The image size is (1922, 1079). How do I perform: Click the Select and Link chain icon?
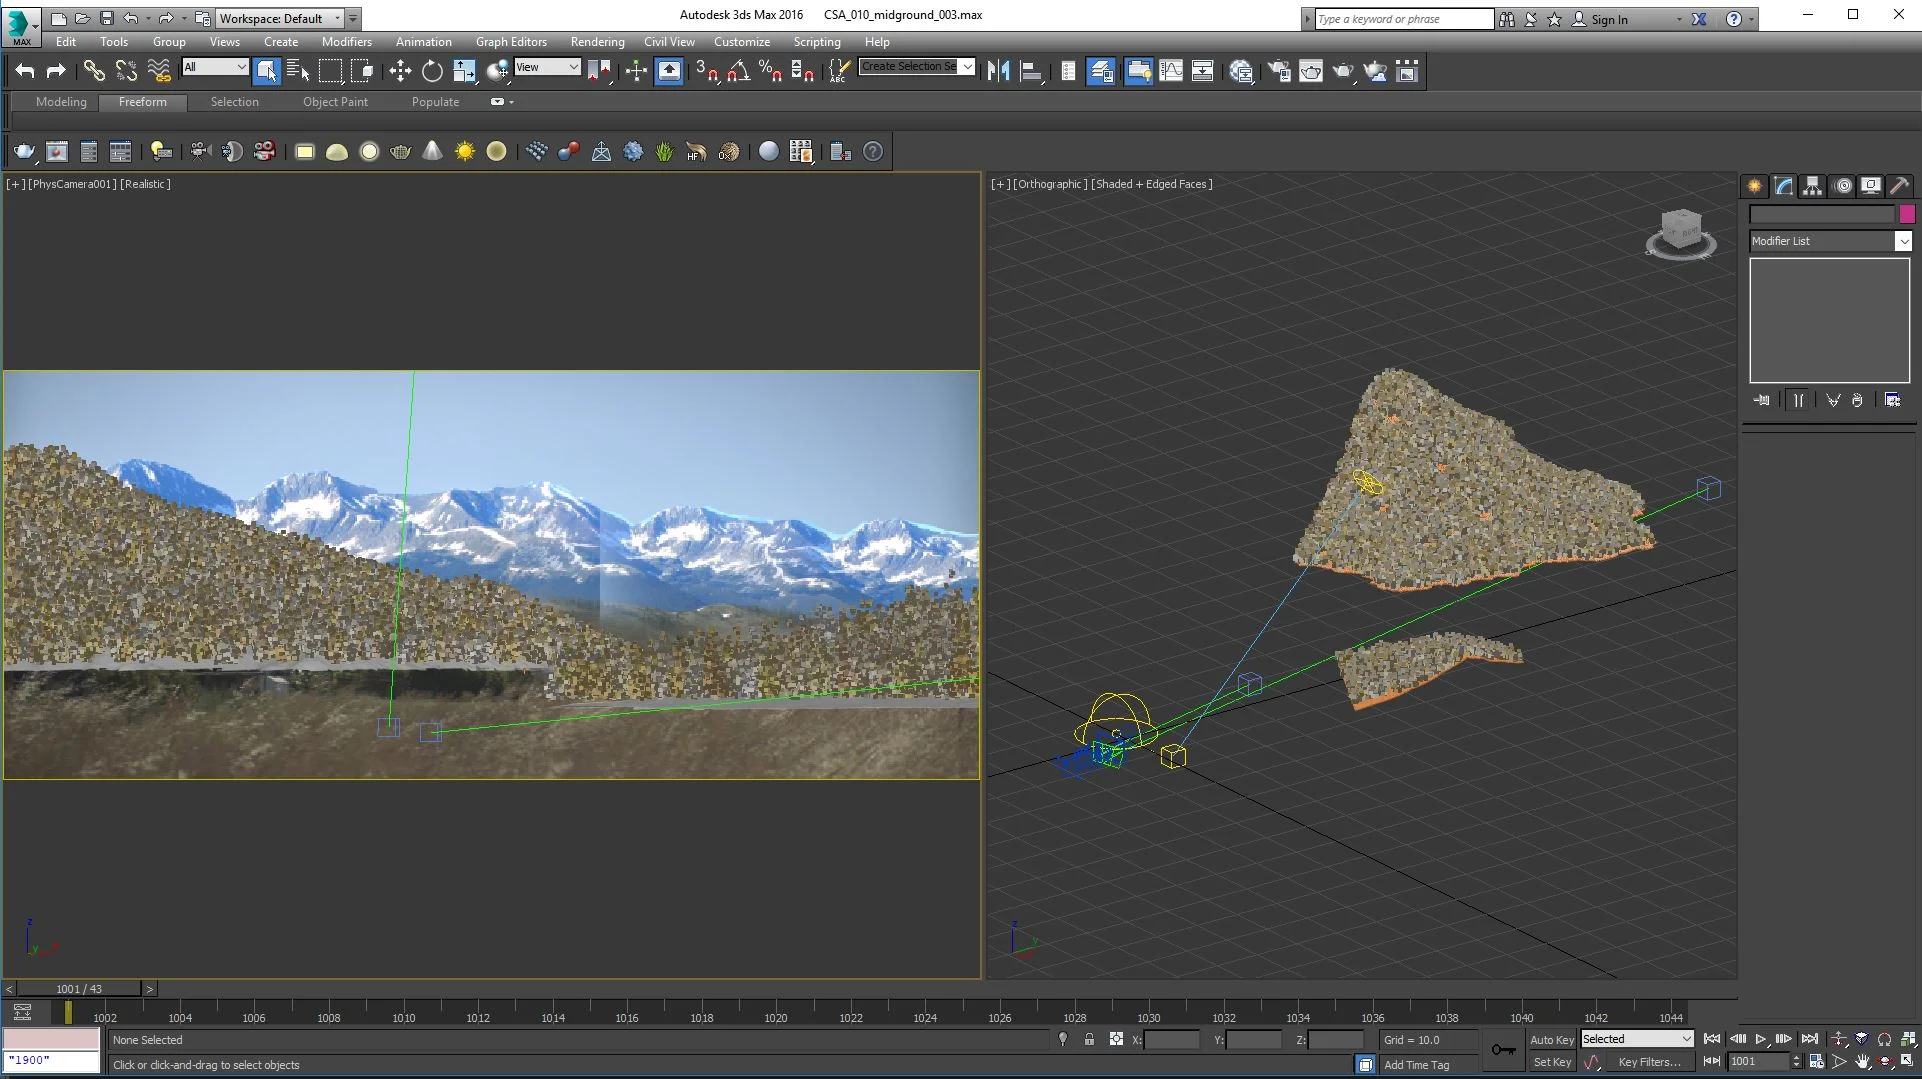click(93, 70)
